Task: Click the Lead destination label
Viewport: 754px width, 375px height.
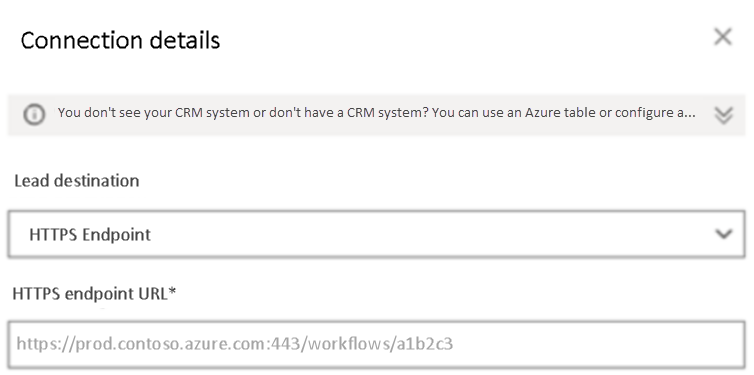Action: 77,181
